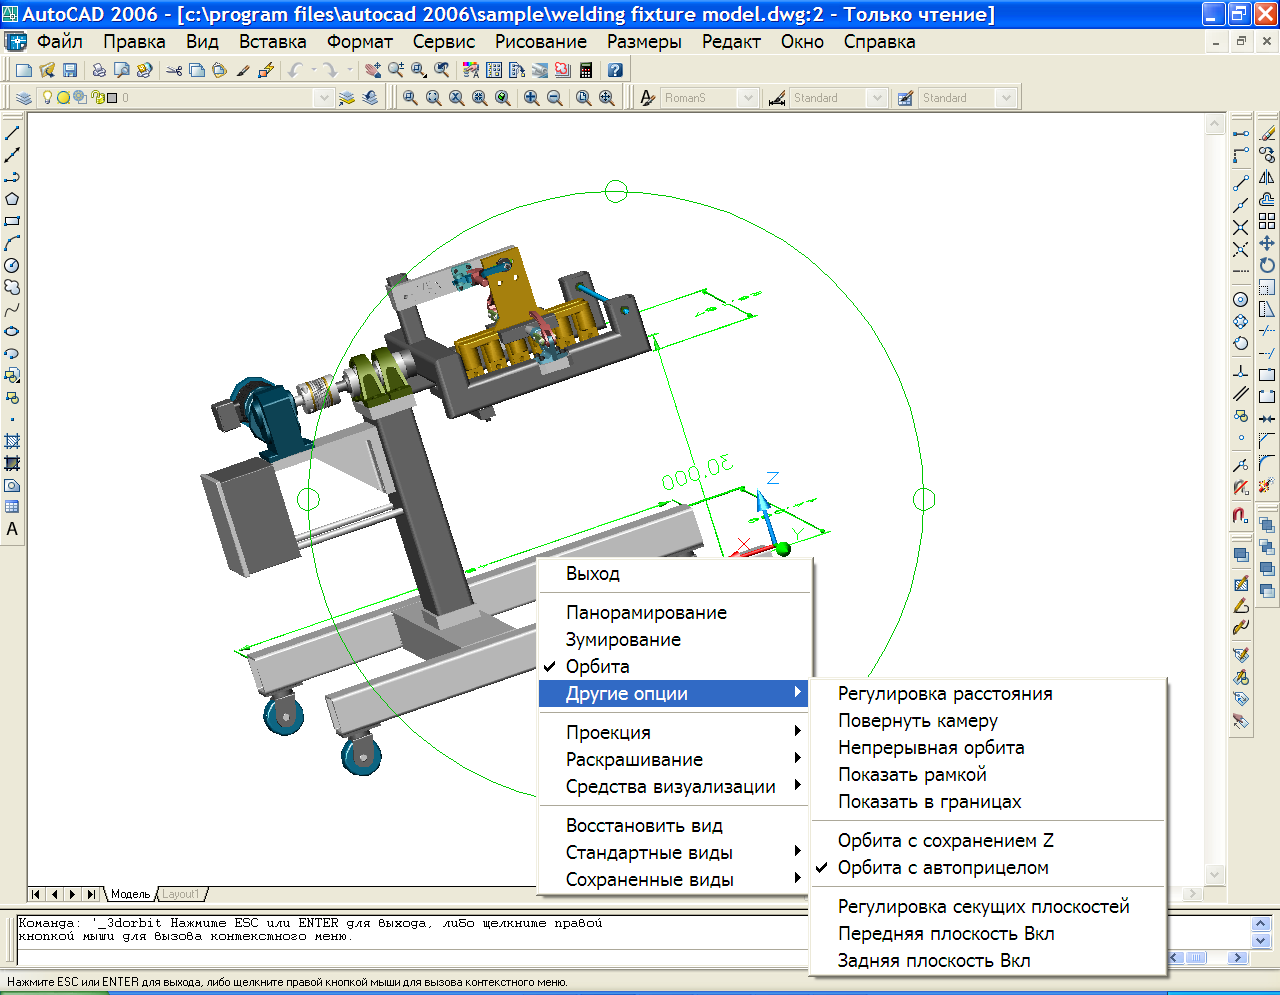Toggle layer freeze sun icon
Screen dimensions: 1280x995
click(63, 98)
